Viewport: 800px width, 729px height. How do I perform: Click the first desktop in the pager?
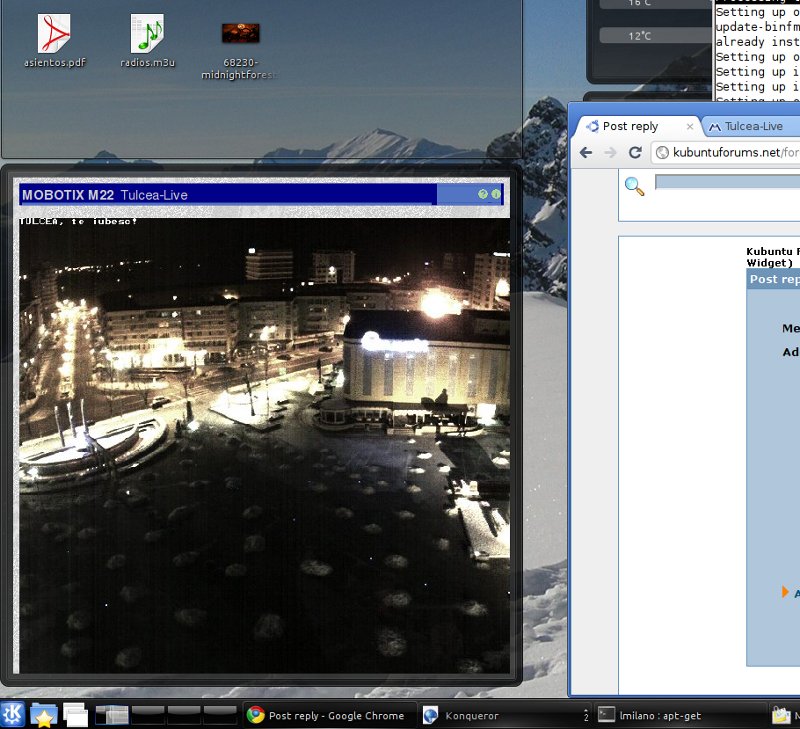pyautogui.click(x=113, y=714)
